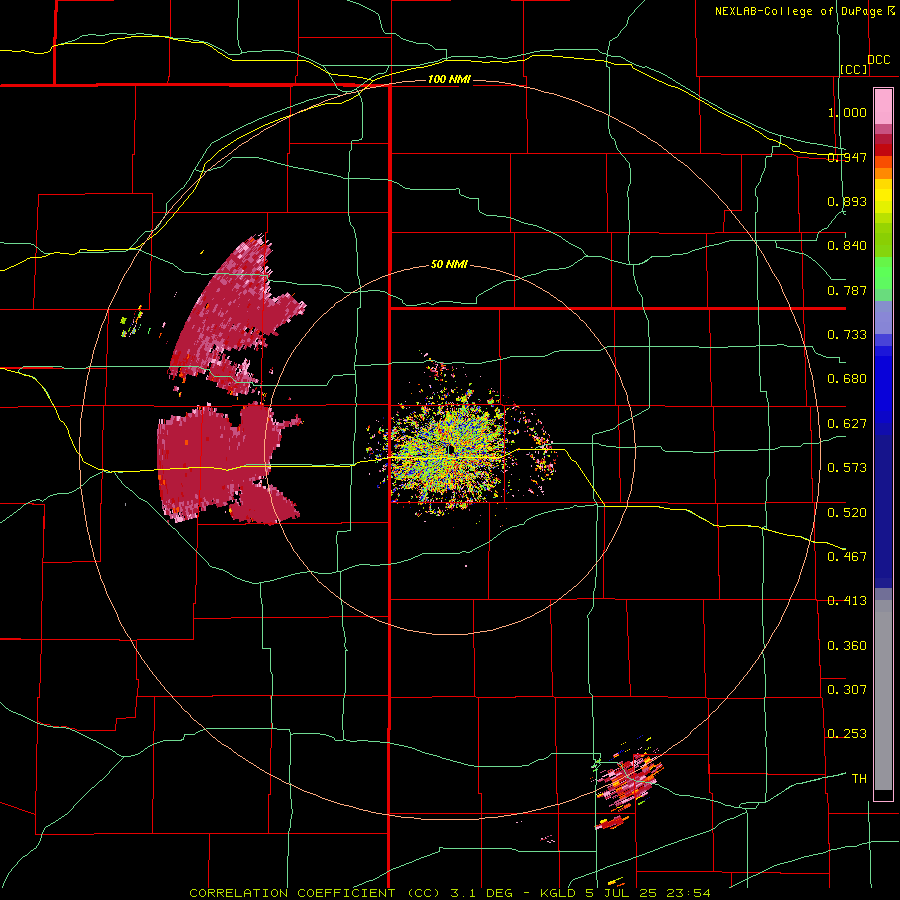Click the 50 NMI range ring label

(449, 265)
